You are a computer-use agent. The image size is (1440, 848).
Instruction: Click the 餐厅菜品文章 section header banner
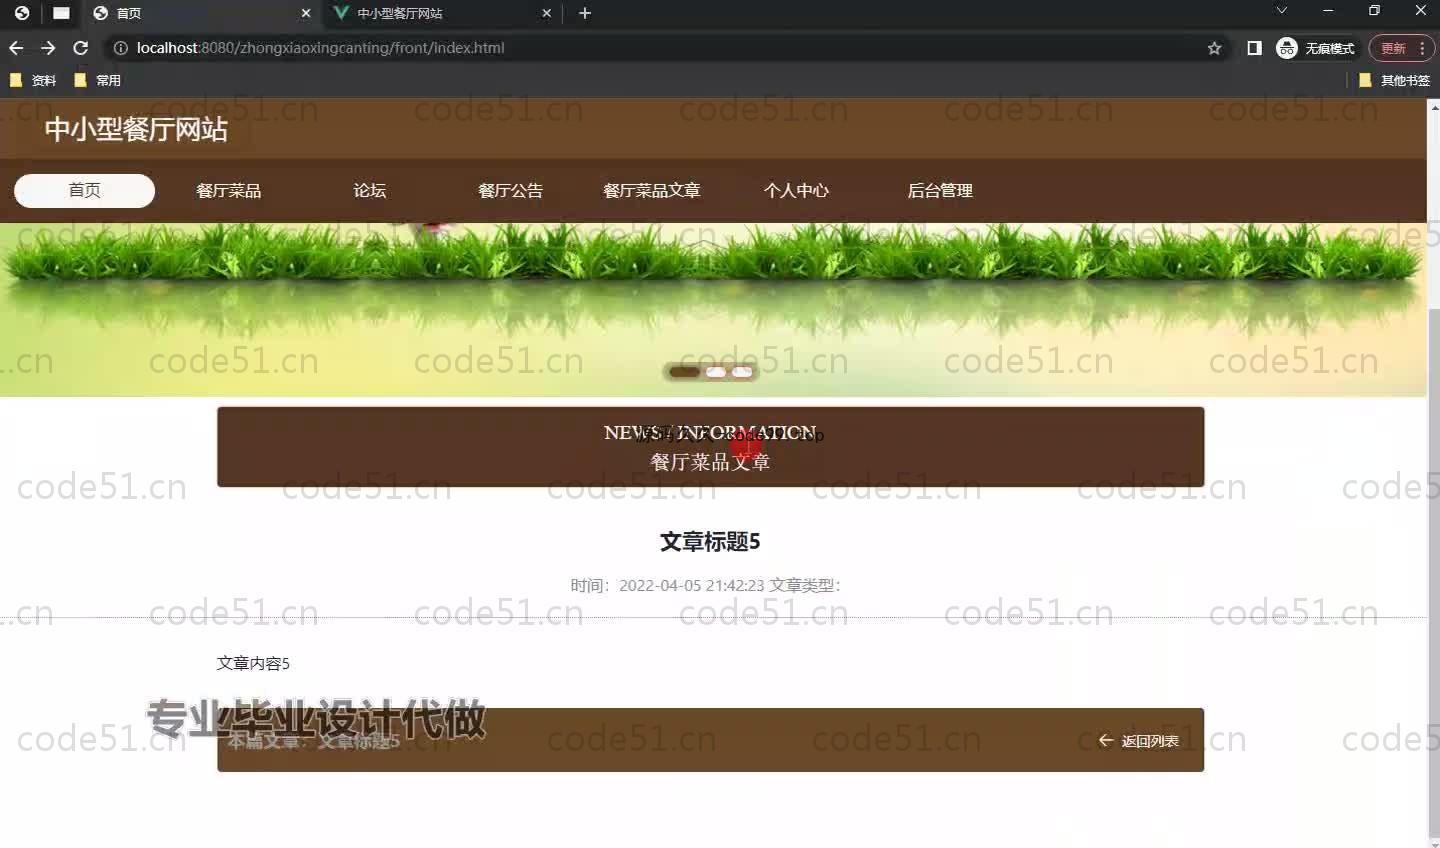coord(710,447)
